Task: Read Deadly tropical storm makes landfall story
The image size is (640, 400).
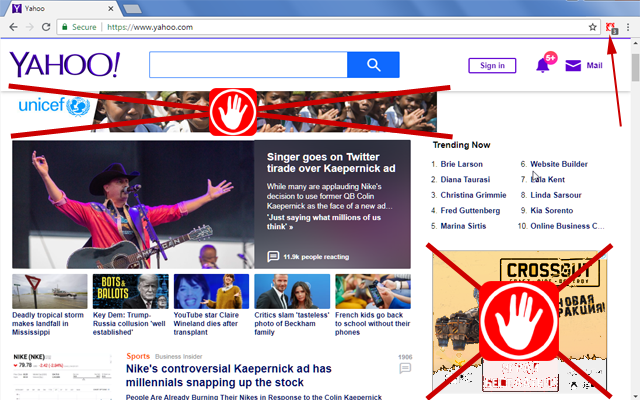Action: [x=48, y=324]
